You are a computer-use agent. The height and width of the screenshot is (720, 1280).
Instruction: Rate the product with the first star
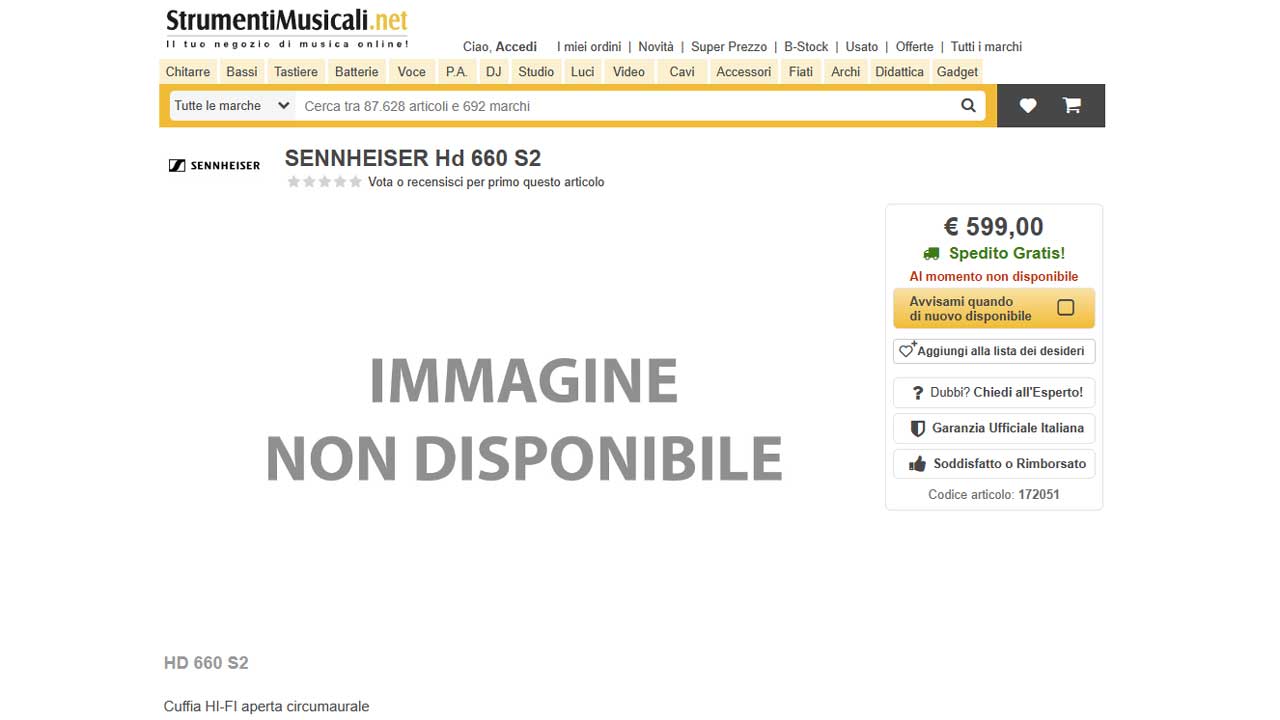tap(294, 182)
